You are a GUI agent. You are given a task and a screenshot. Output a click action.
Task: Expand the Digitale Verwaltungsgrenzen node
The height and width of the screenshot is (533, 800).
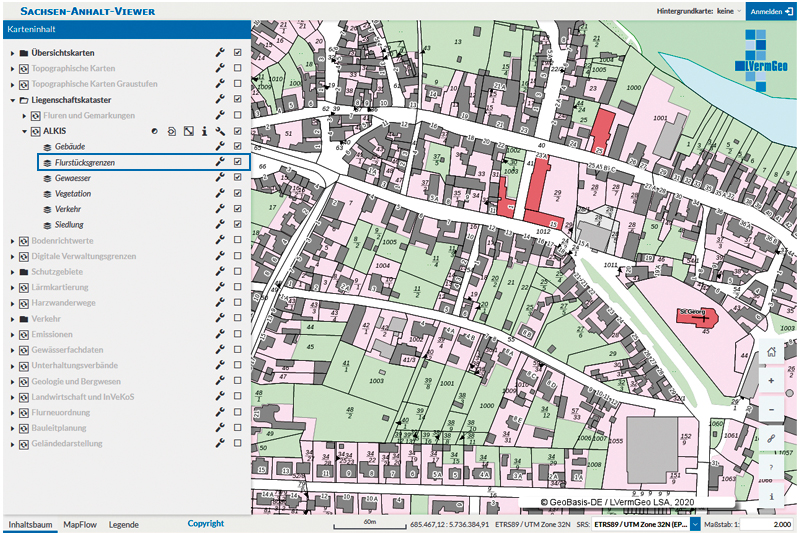pyautogui.click(x=13, y=257)
